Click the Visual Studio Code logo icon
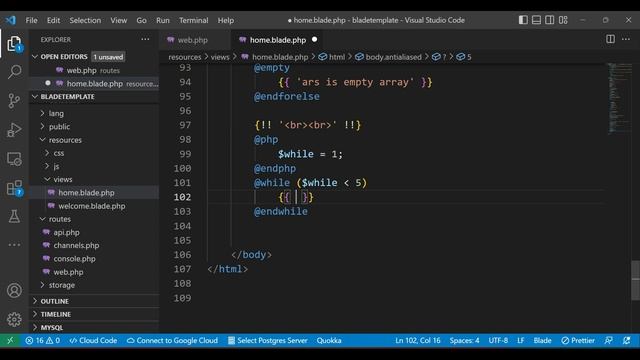The width and height of the screenshot is (640, 360). tap(11, 20)
